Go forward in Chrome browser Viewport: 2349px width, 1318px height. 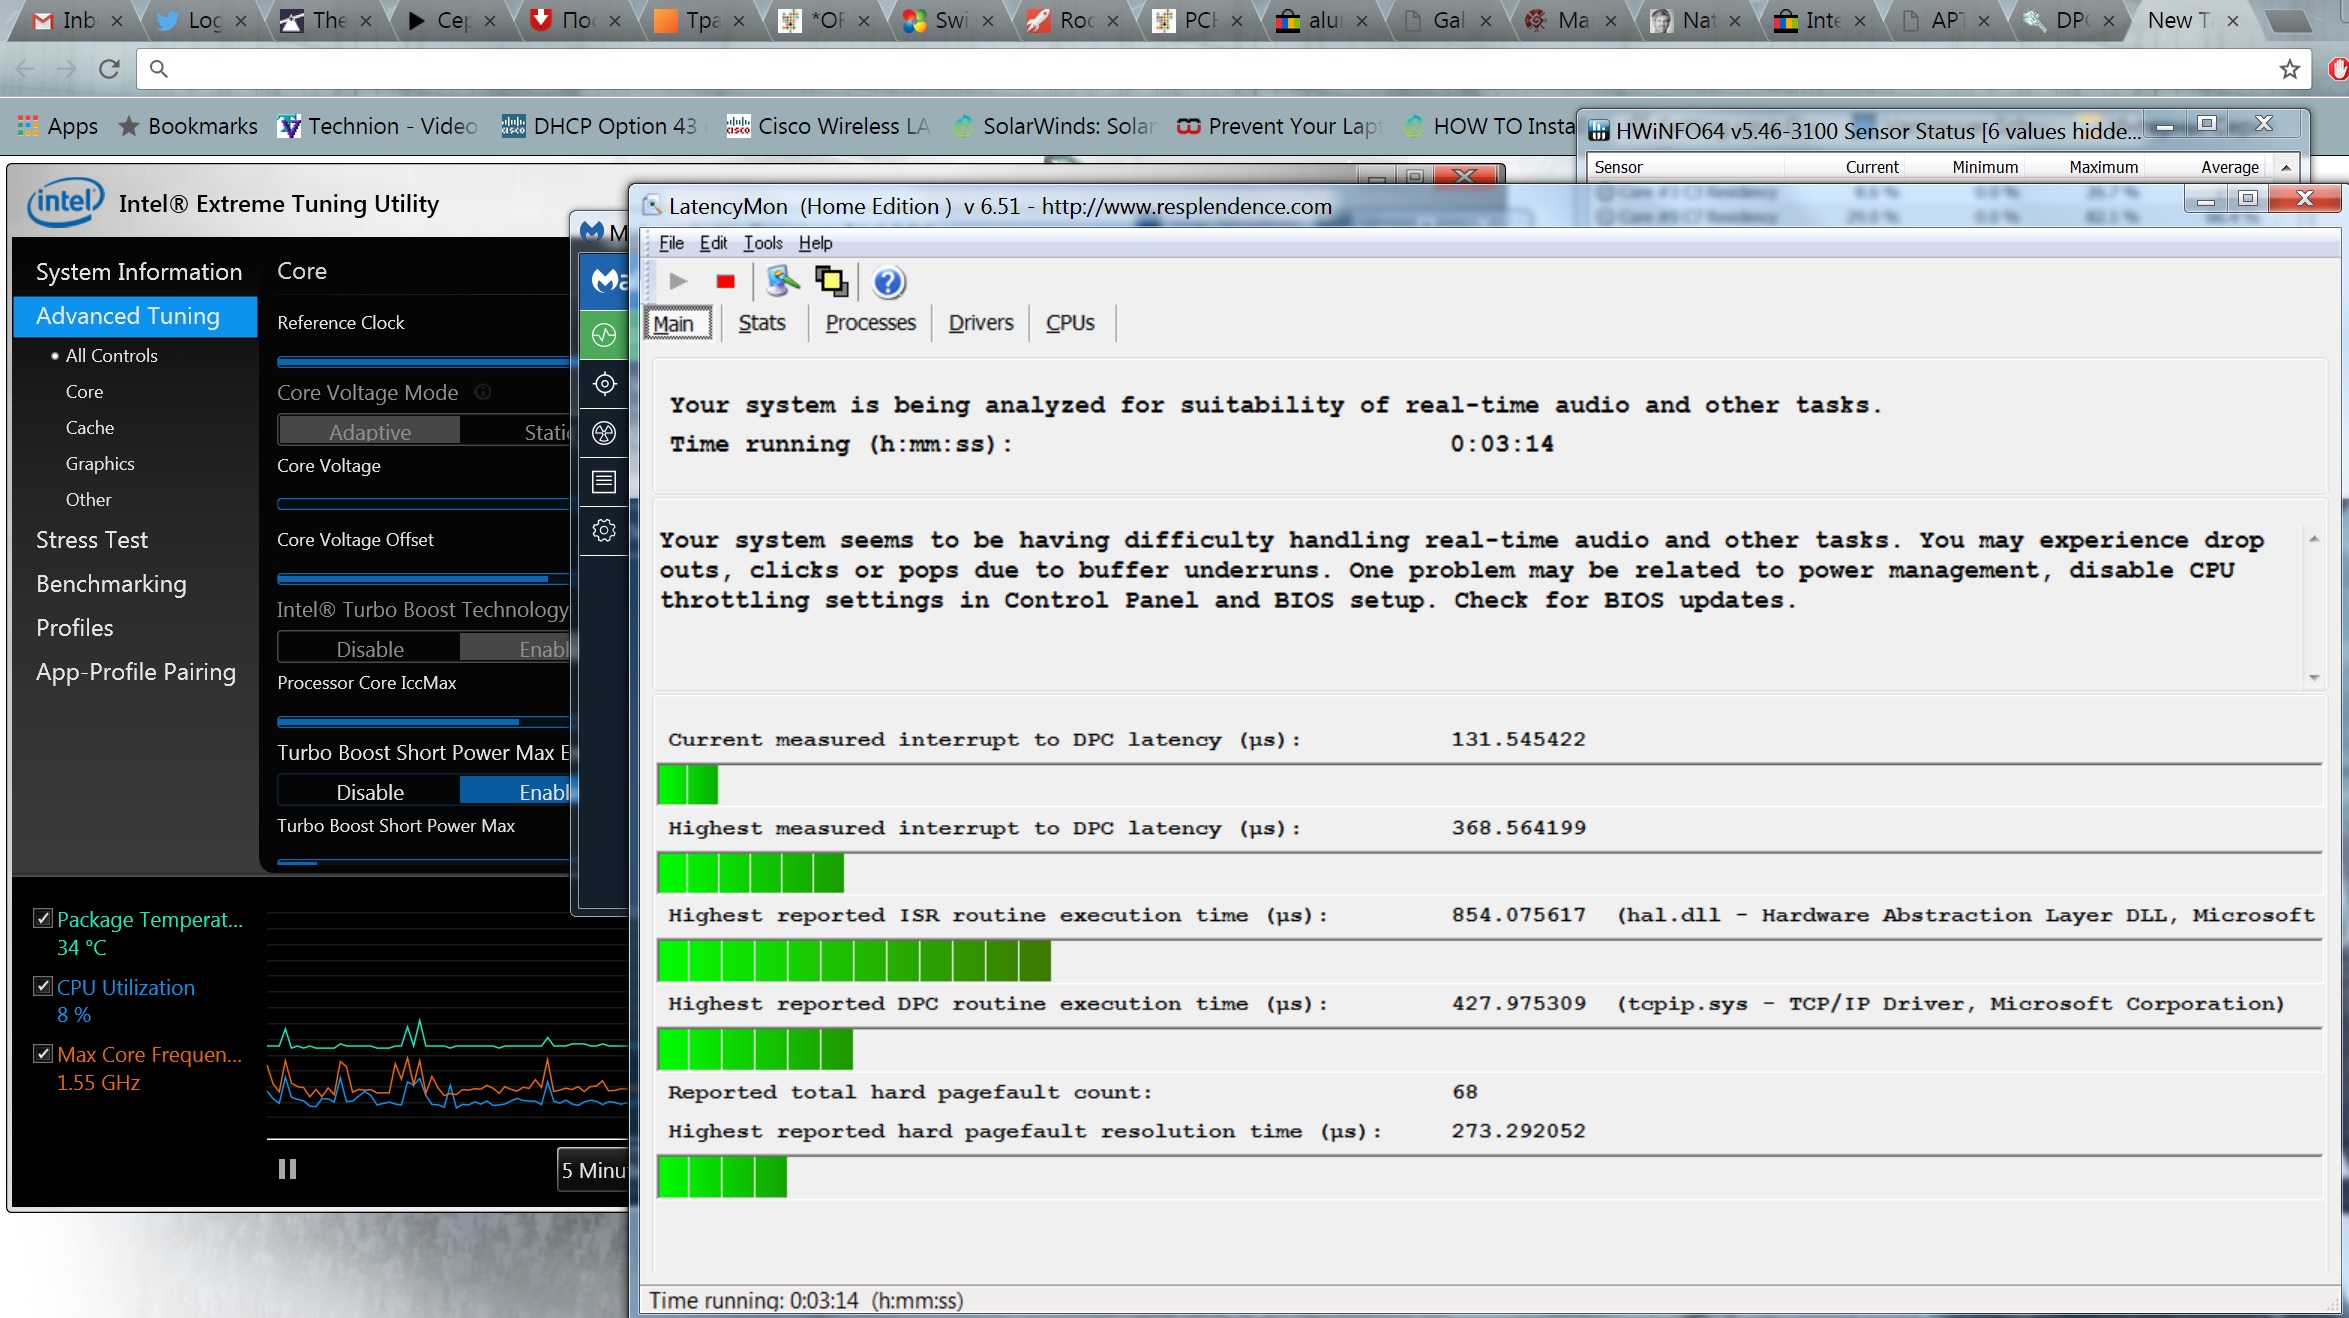point(67,68)
